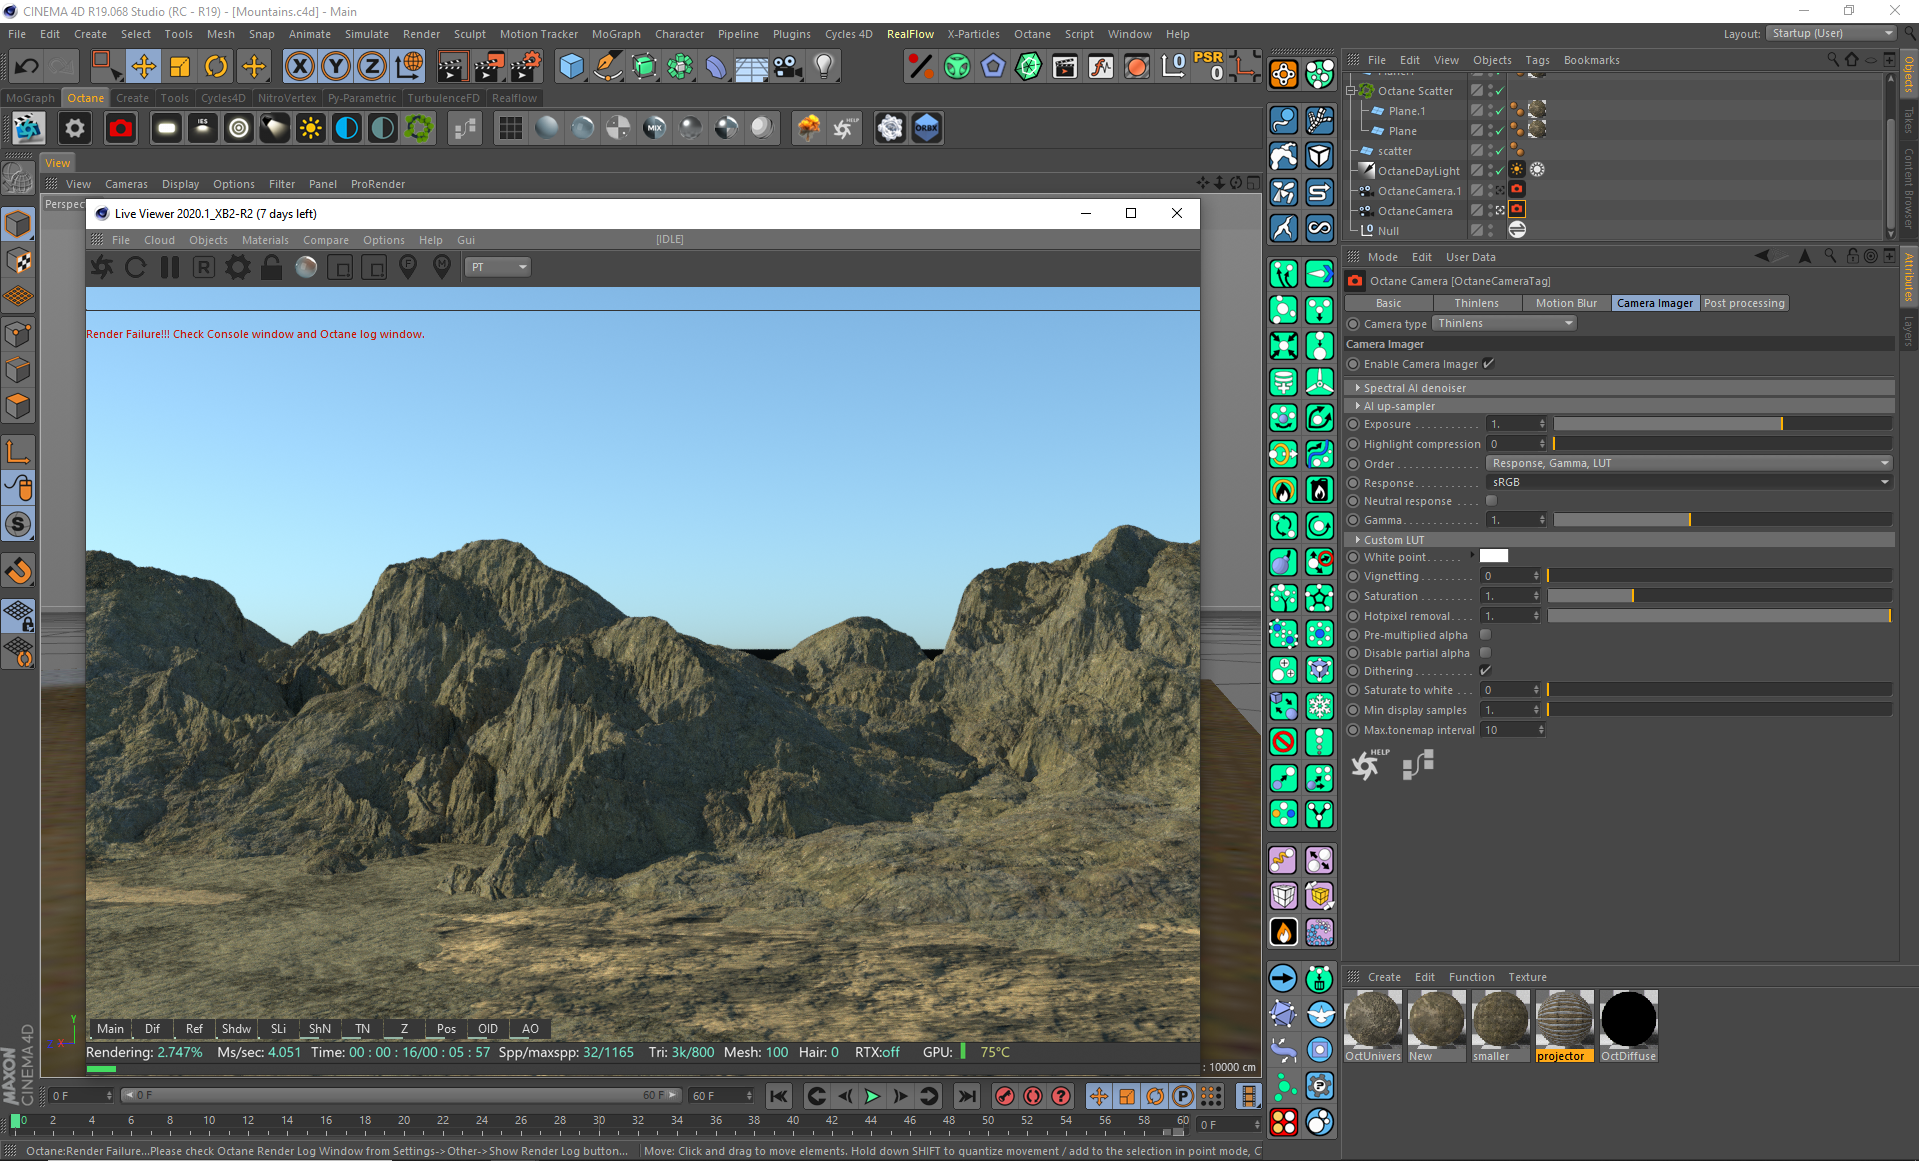Click the Play forward button
This screenshot has height=1161, width=1919.
click(x=872, y=1096)
